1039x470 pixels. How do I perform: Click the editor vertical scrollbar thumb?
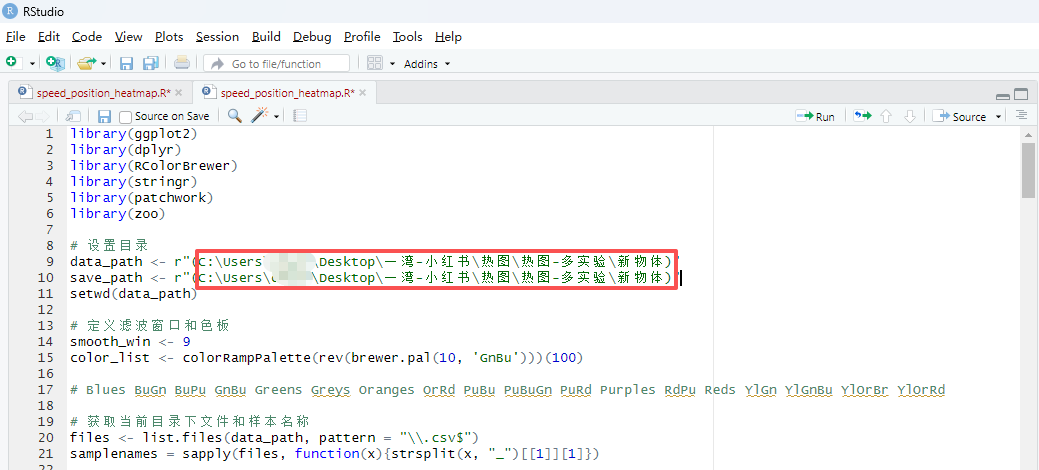[x=1028, y=170]
